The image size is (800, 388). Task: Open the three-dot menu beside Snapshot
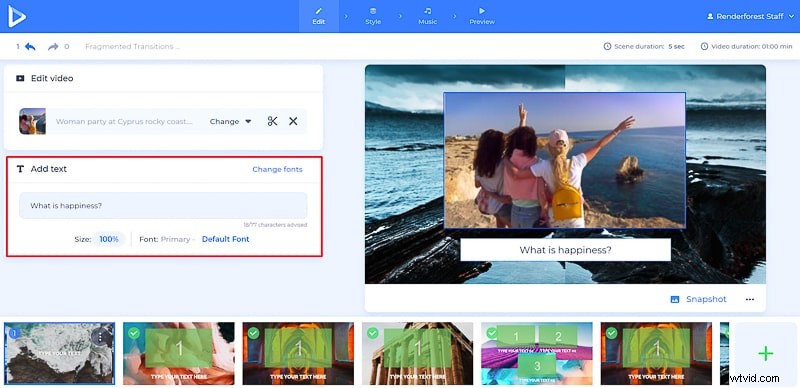click(749, 300)
